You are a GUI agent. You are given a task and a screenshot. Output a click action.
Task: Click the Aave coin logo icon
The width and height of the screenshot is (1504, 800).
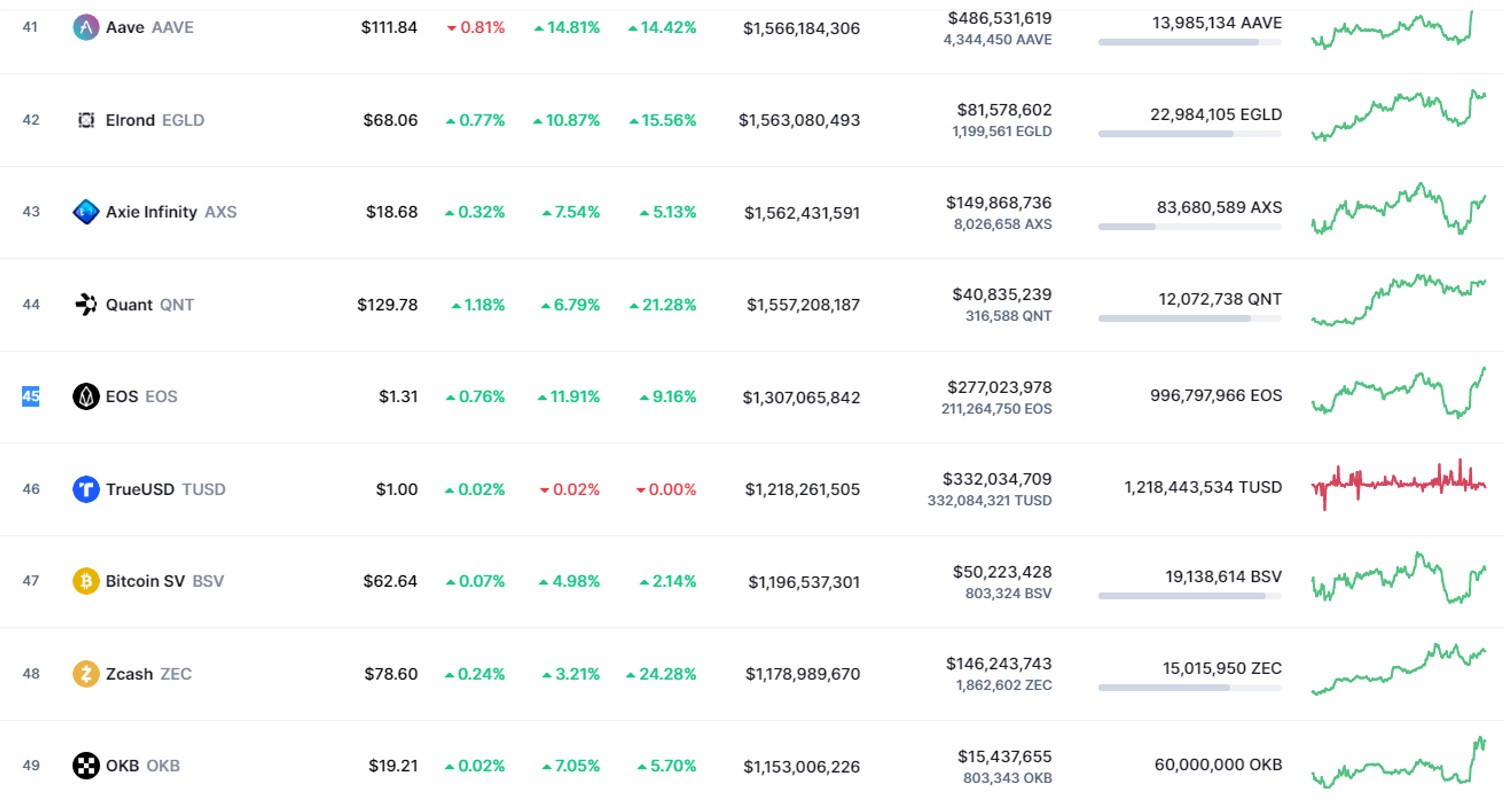point(86,27)
